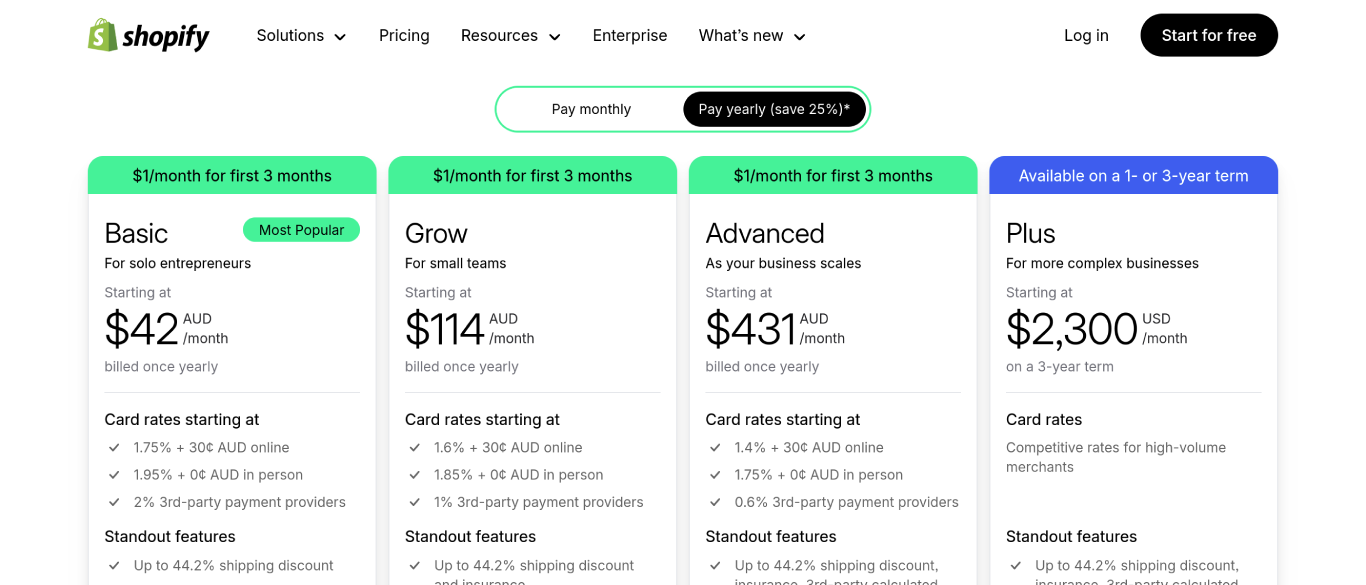Image resolution: width=1366 pixels, height=585 pixels.
Task: Click the Plus plan 1- or 3-year term banner
Action: [1133, 174]
